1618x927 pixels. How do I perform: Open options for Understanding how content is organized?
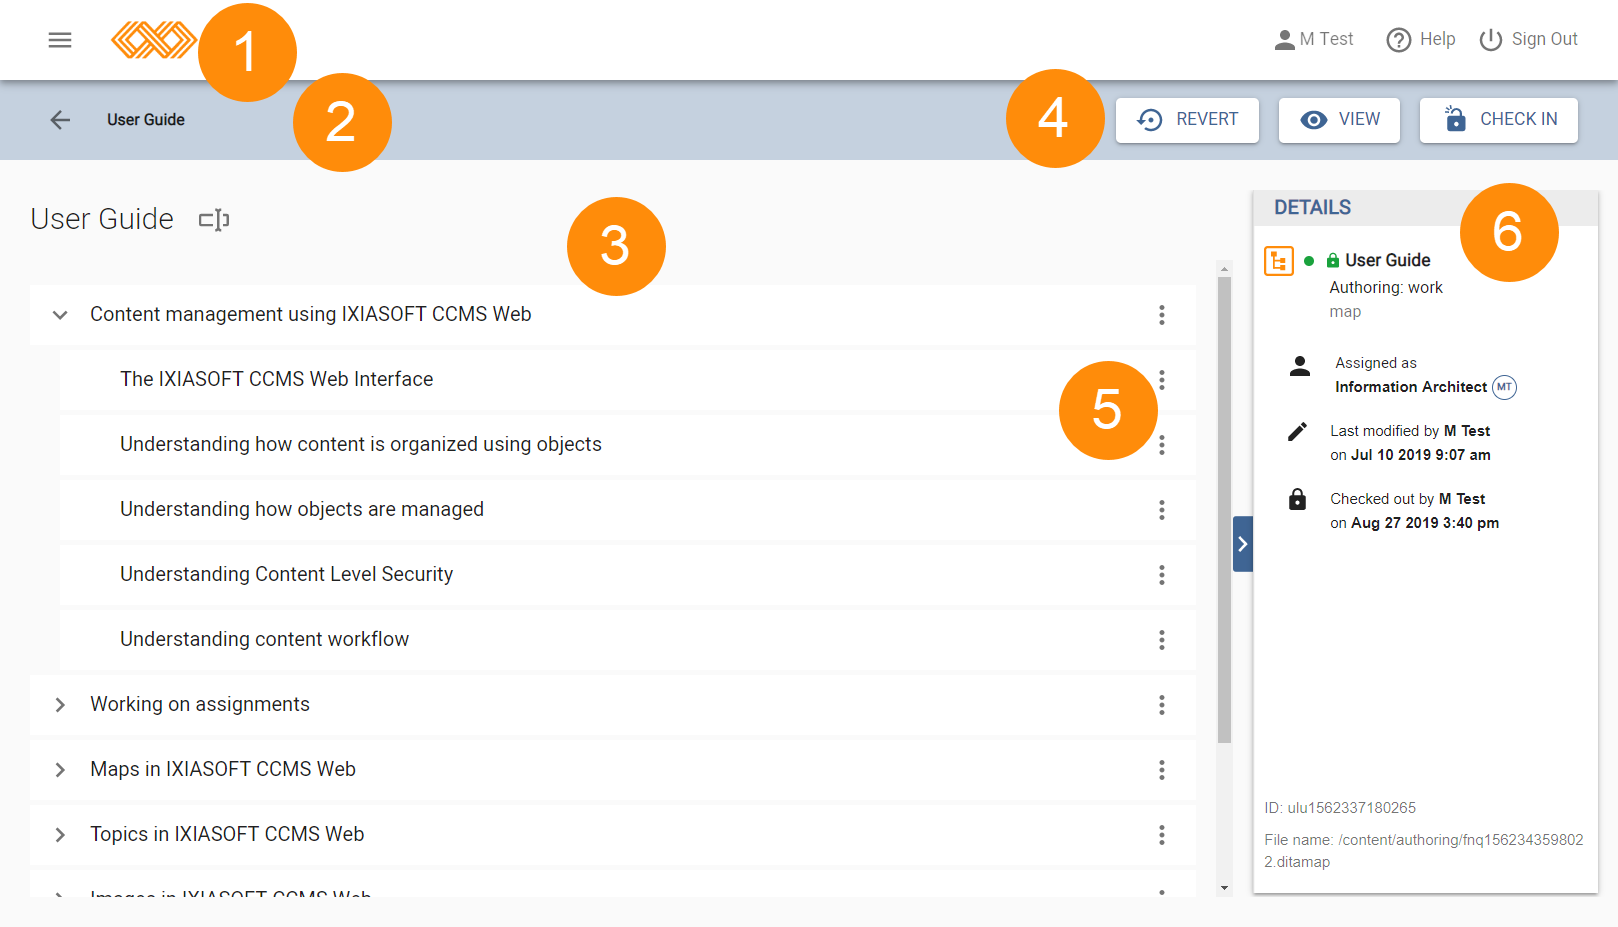[x=1161, y=445]
